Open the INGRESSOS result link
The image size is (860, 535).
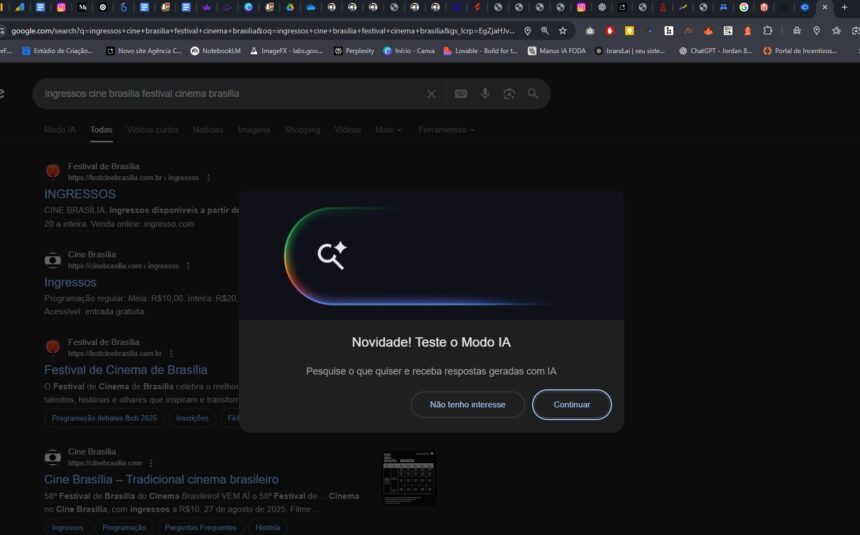tap(80, 194)
